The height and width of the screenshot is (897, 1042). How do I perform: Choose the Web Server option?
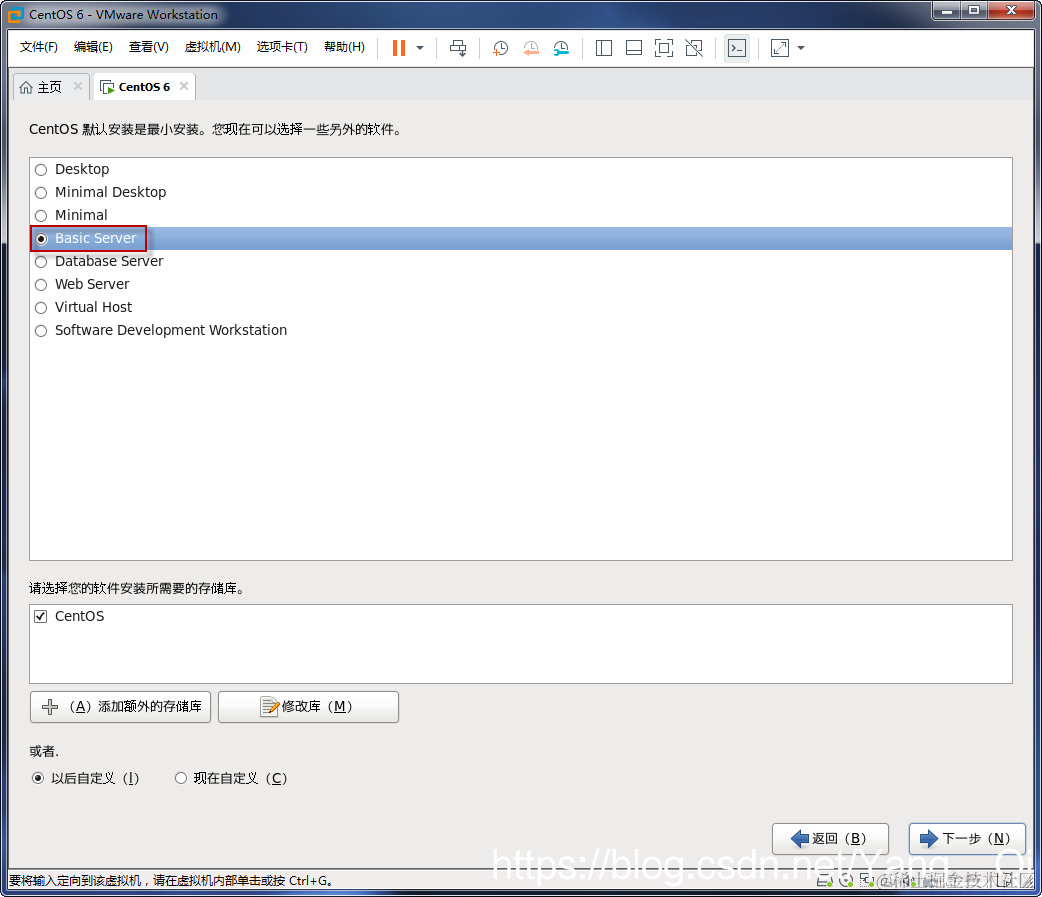point(41,285)
